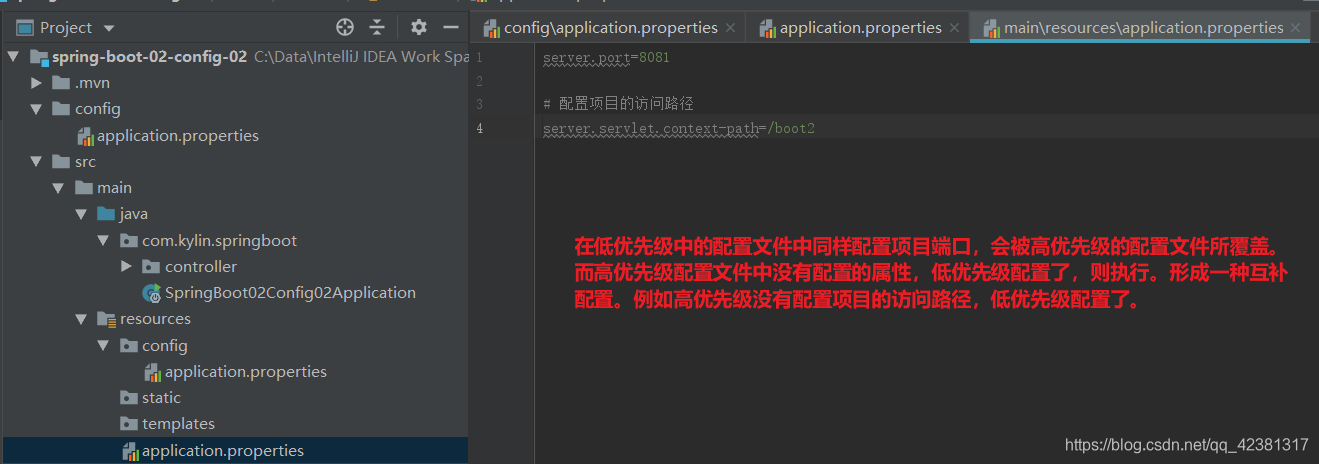
Task: Select the resources folder icon
Action: 105,319
